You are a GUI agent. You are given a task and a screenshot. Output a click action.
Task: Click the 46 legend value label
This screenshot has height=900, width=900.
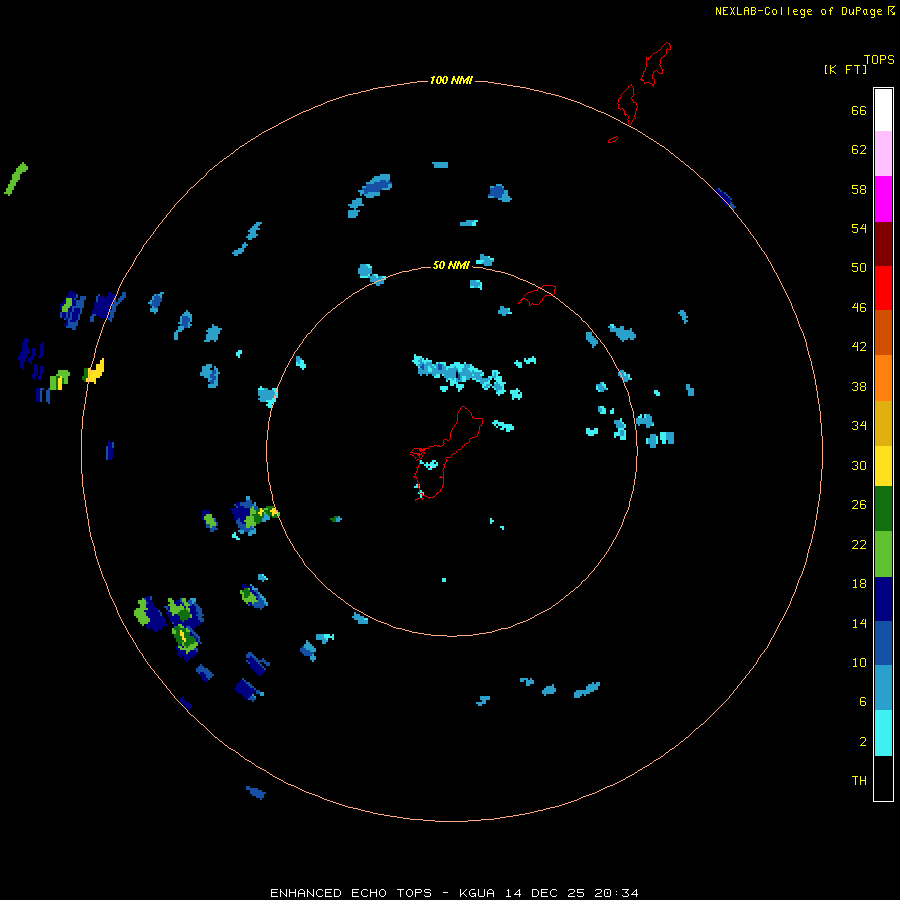(x=859, y=308)
